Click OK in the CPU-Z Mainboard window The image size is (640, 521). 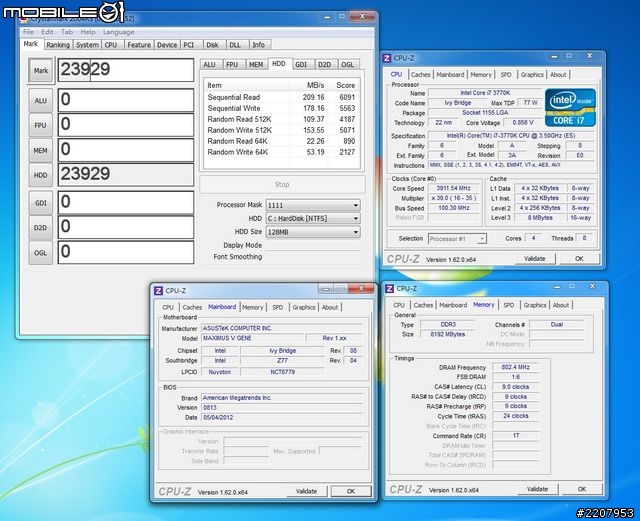351,491
